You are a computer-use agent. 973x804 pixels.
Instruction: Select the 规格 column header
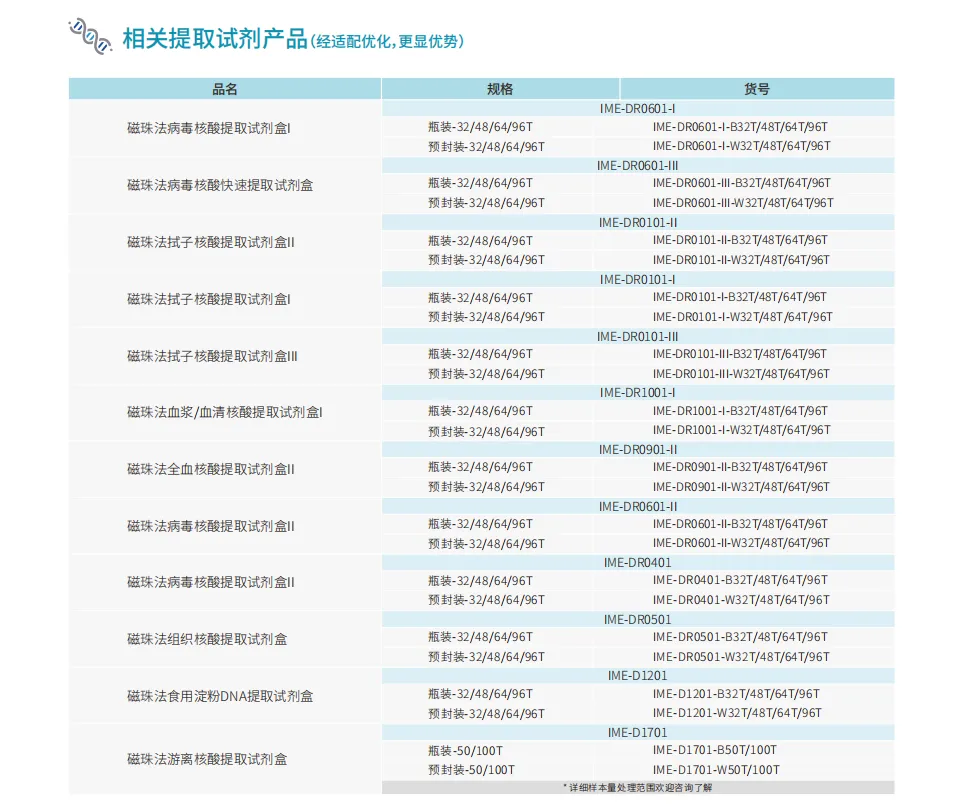pos(499,88)
